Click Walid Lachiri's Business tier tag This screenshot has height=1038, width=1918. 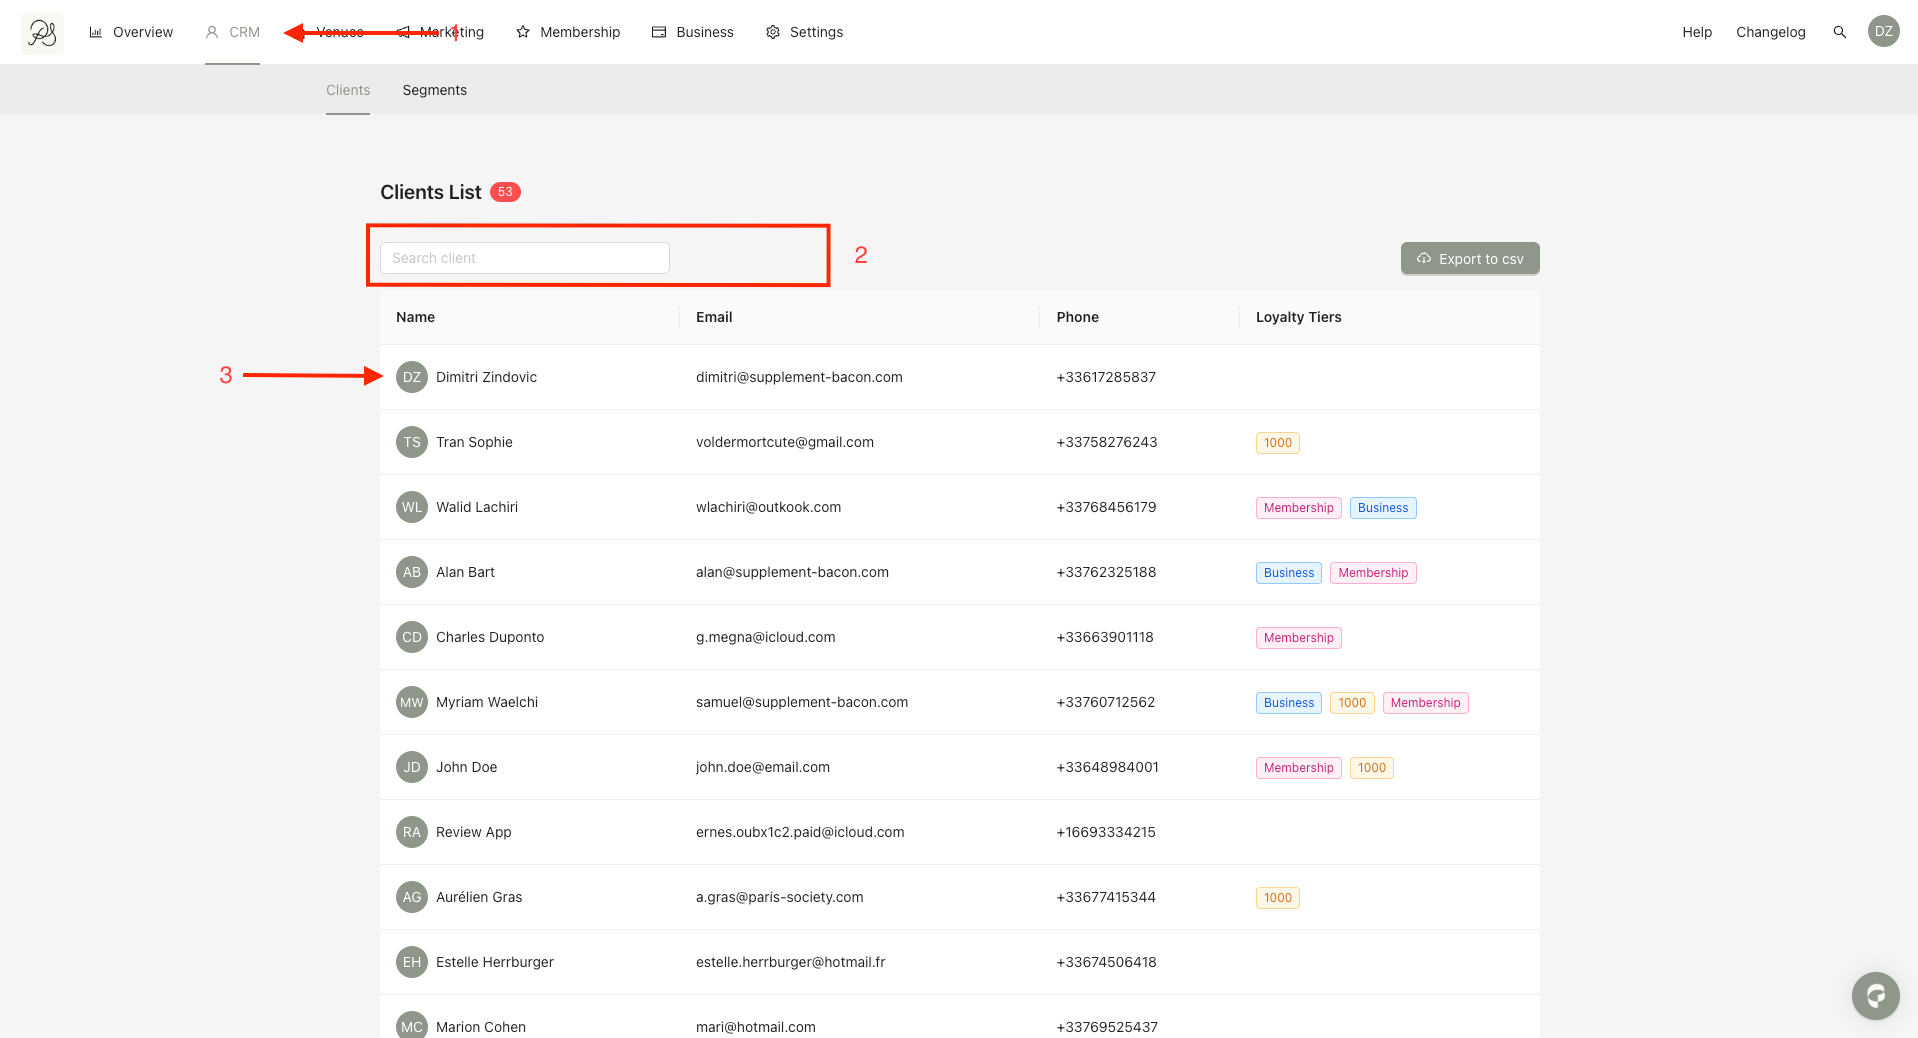1383,508
